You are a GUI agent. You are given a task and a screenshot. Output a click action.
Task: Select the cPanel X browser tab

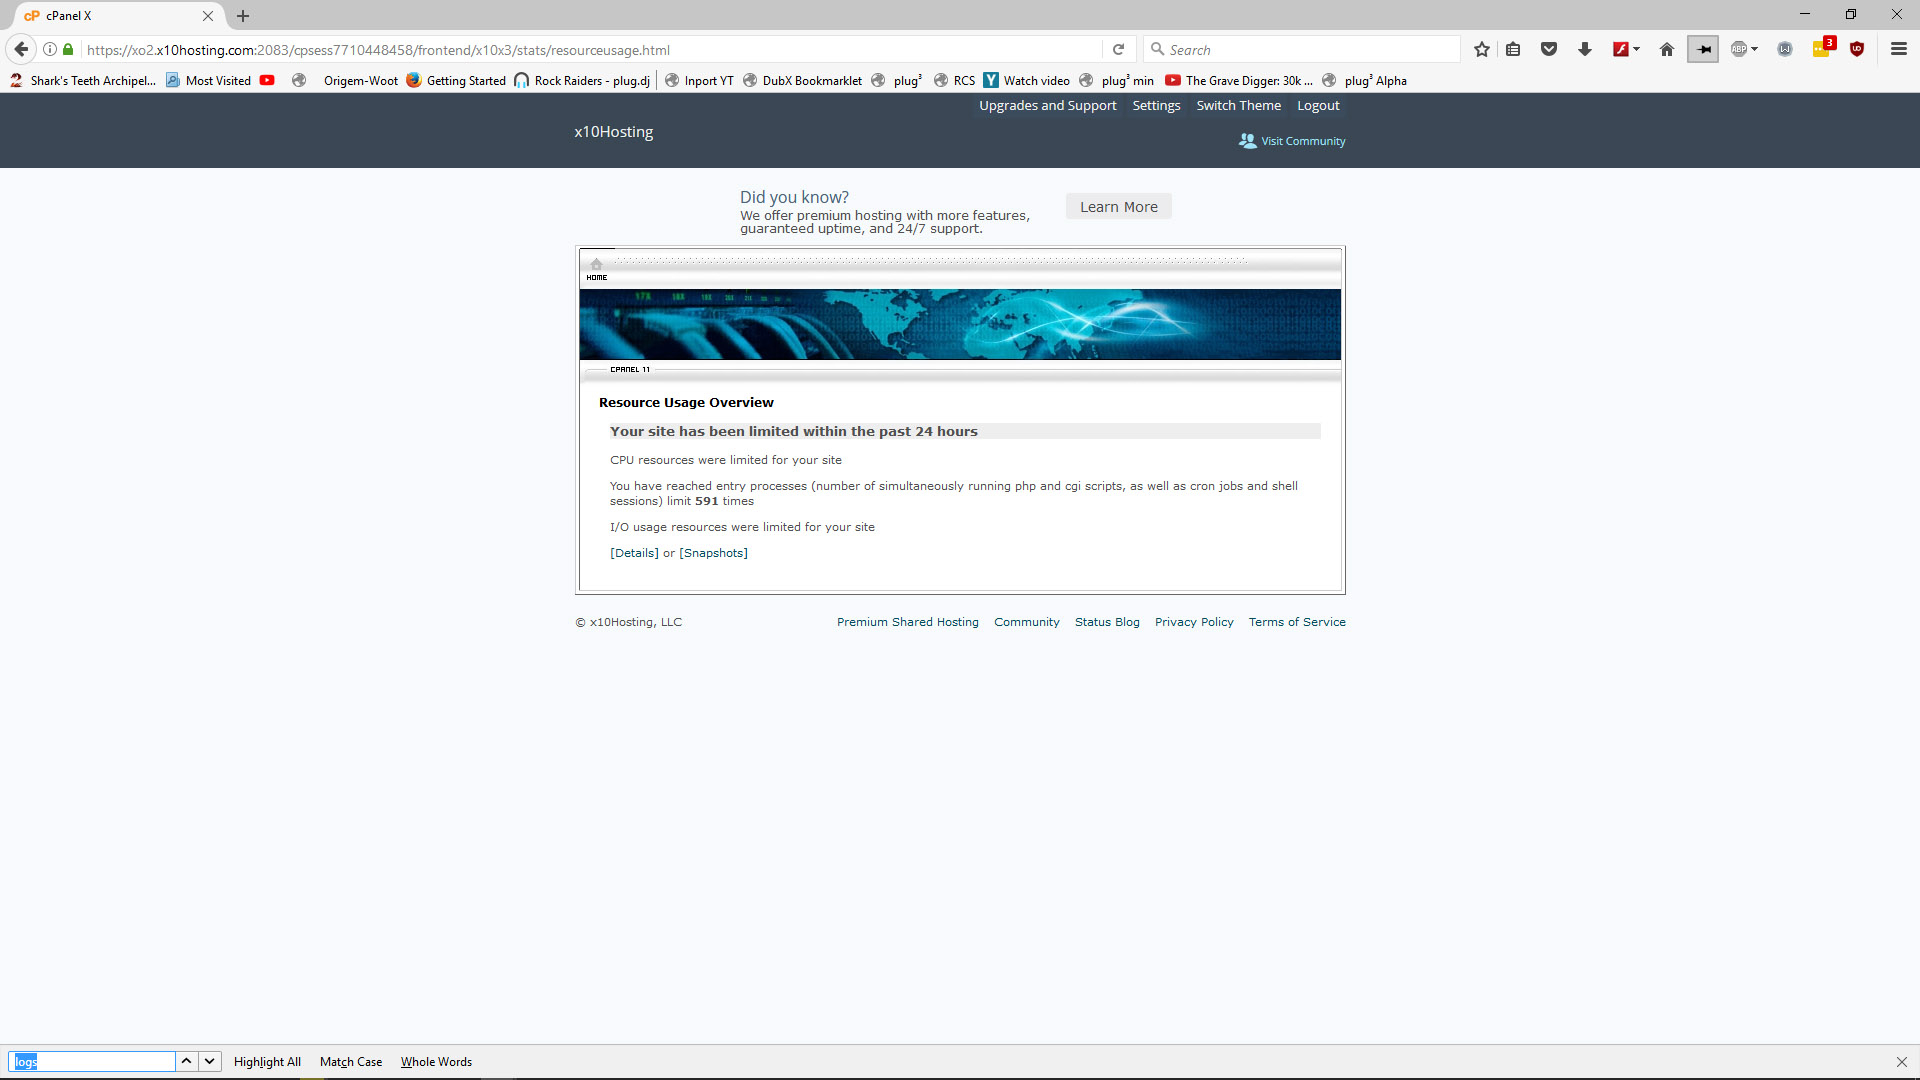118,16
